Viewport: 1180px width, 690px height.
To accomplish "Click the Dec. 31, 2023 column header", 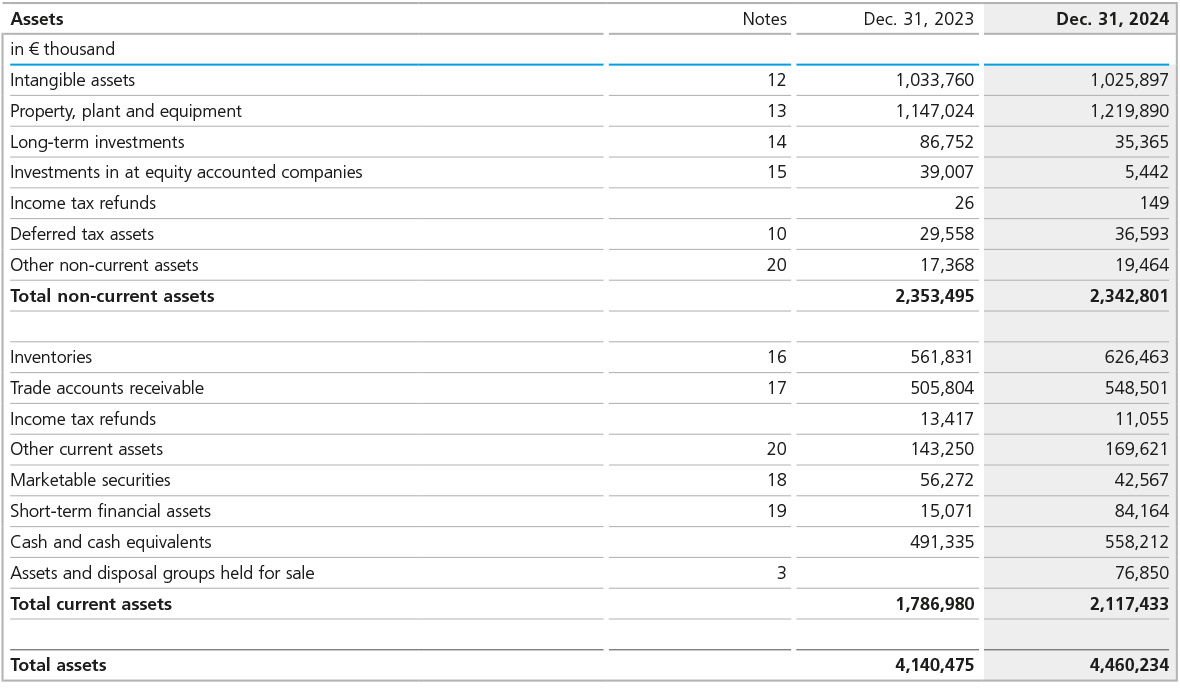I will pyautogui.click(x=918, y=19).
